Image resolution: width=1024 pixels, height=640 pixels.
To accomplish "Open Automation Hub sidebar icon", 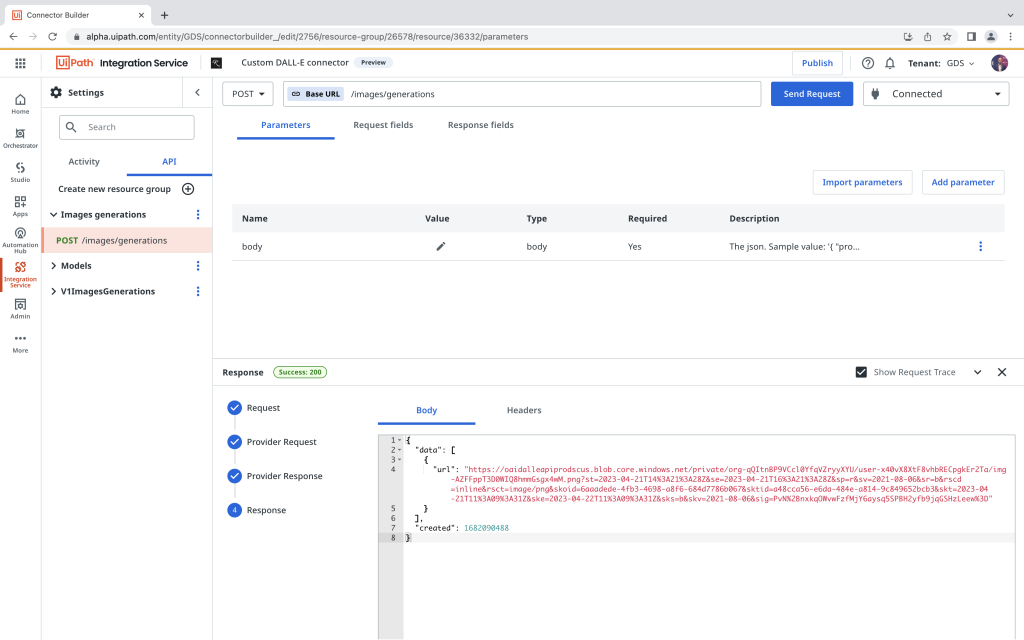I will (20, 238).
